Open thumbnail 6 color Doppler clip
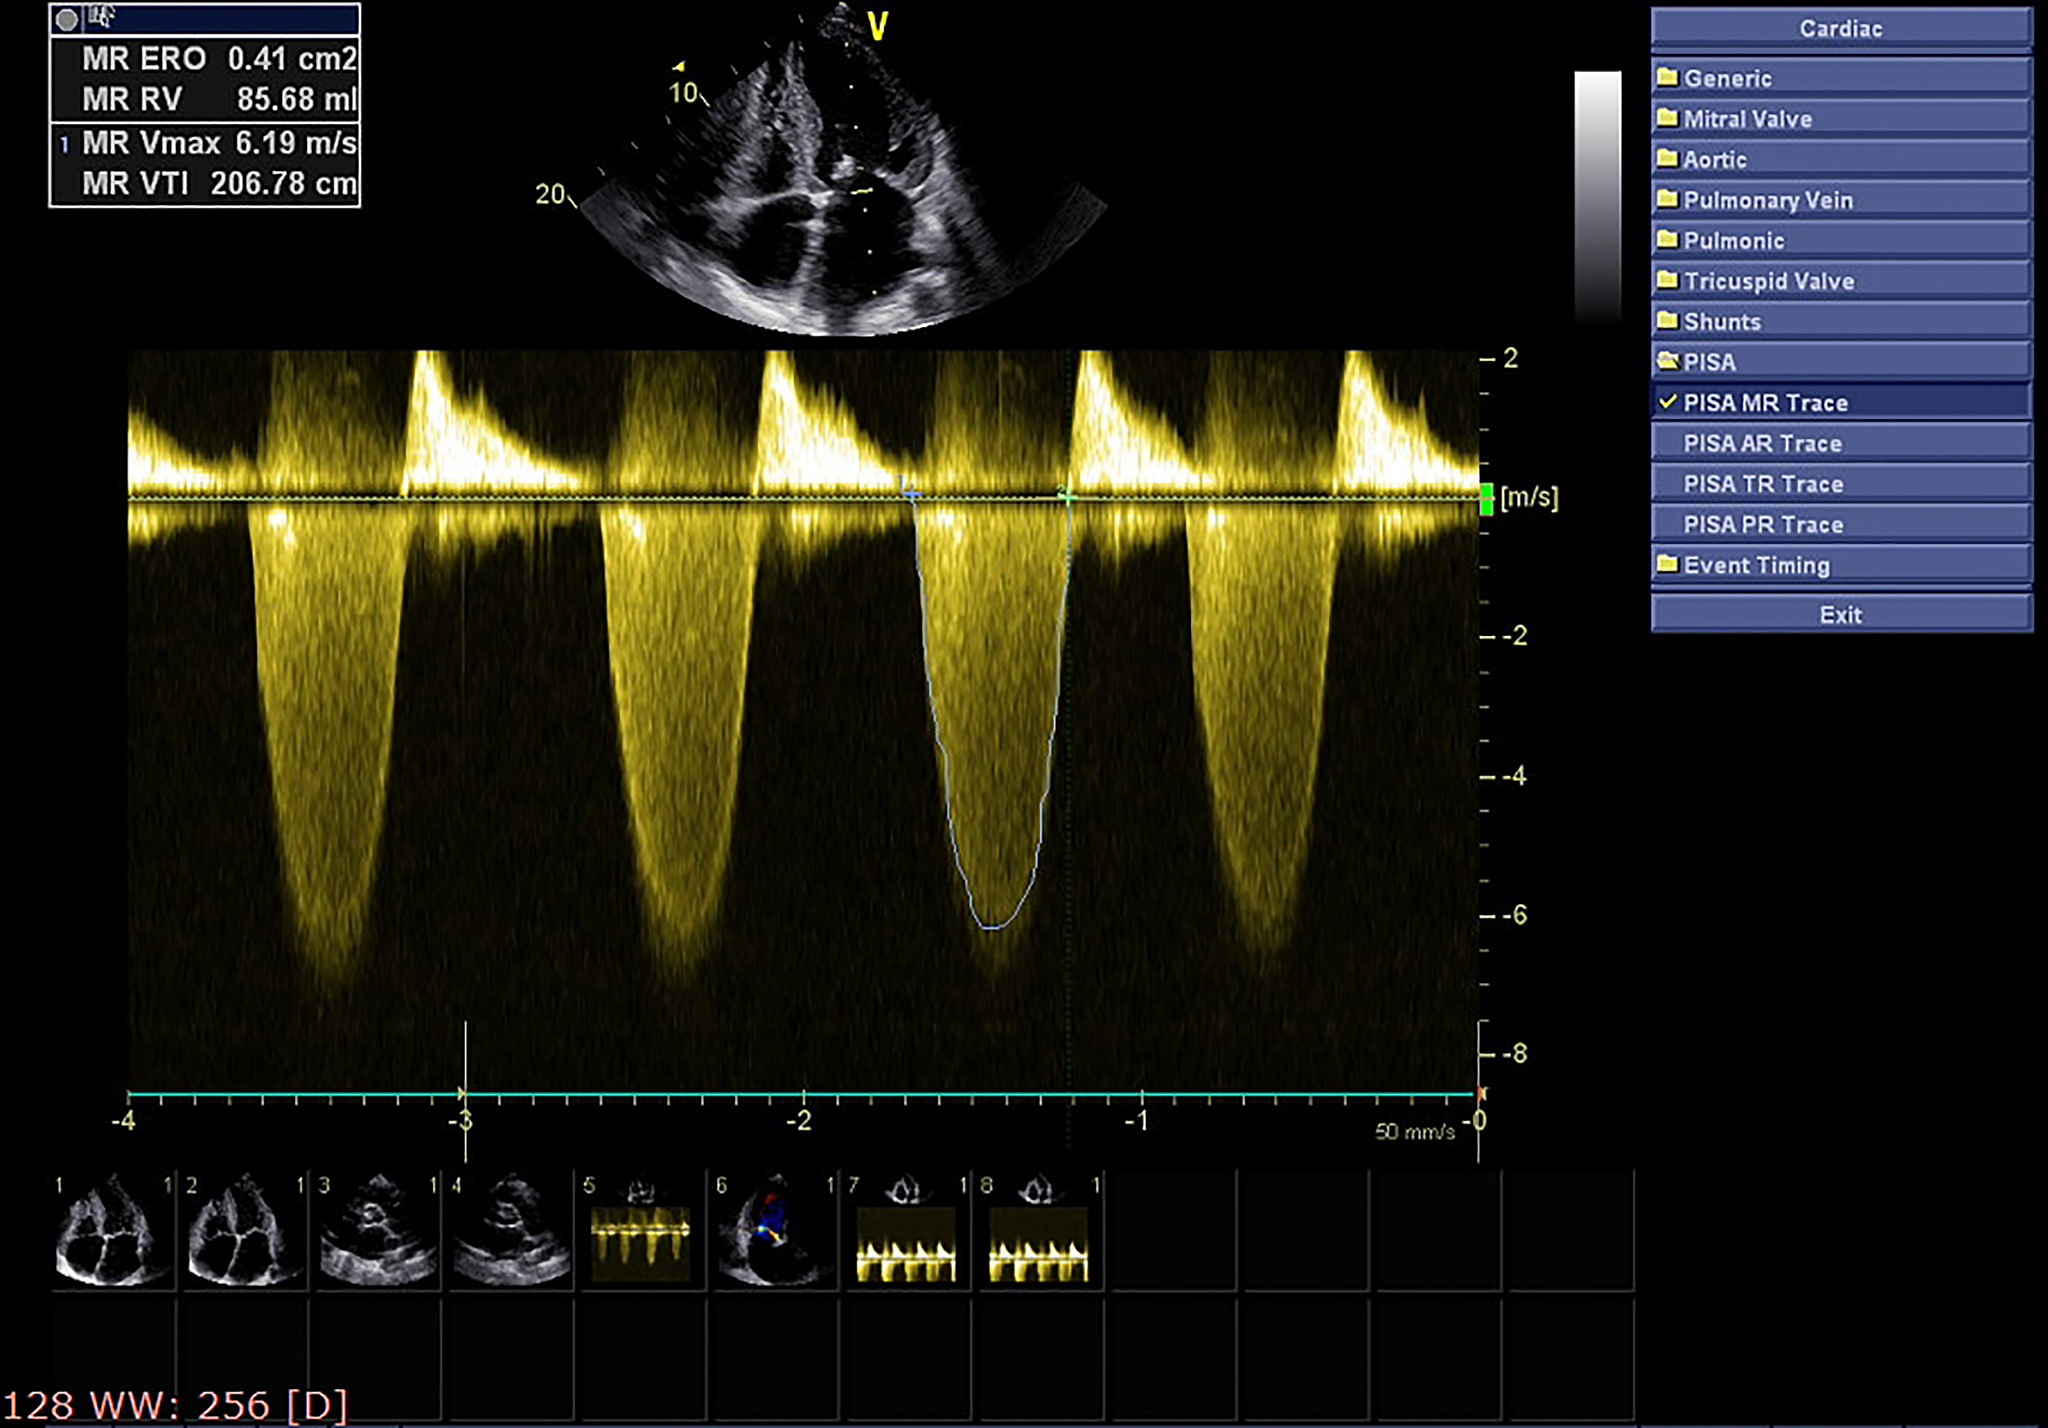 (772, 1232)
